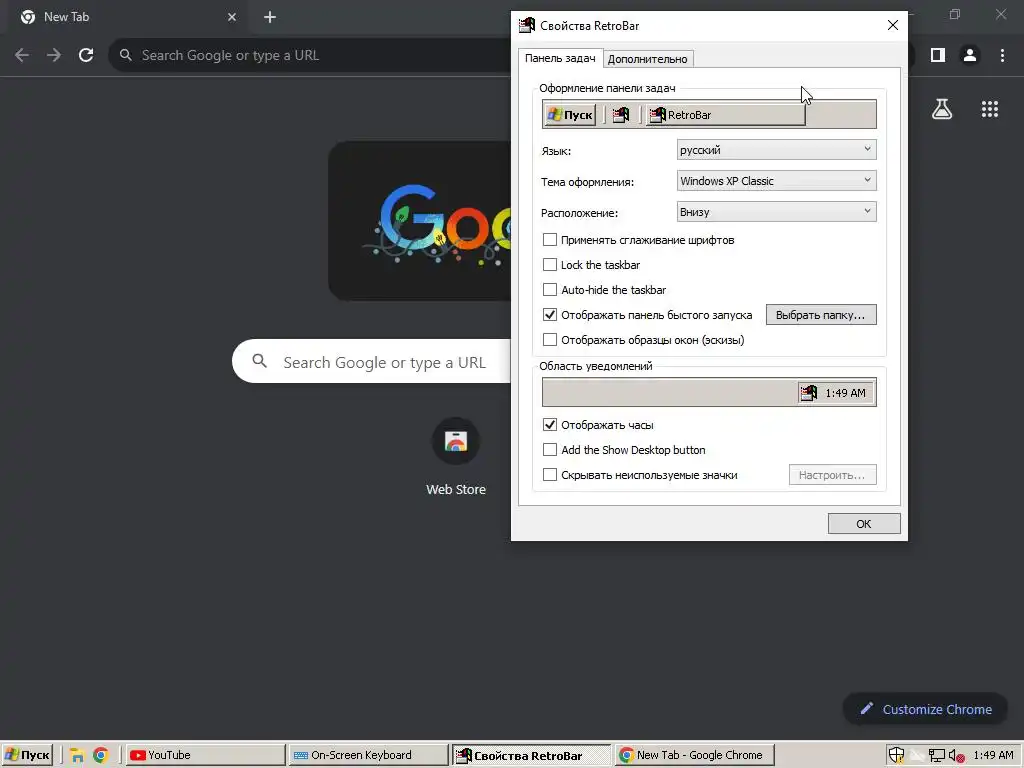1024x768 pixels.
Task: Enable Auto-hide the taskbar
Action: pos(550,289)
